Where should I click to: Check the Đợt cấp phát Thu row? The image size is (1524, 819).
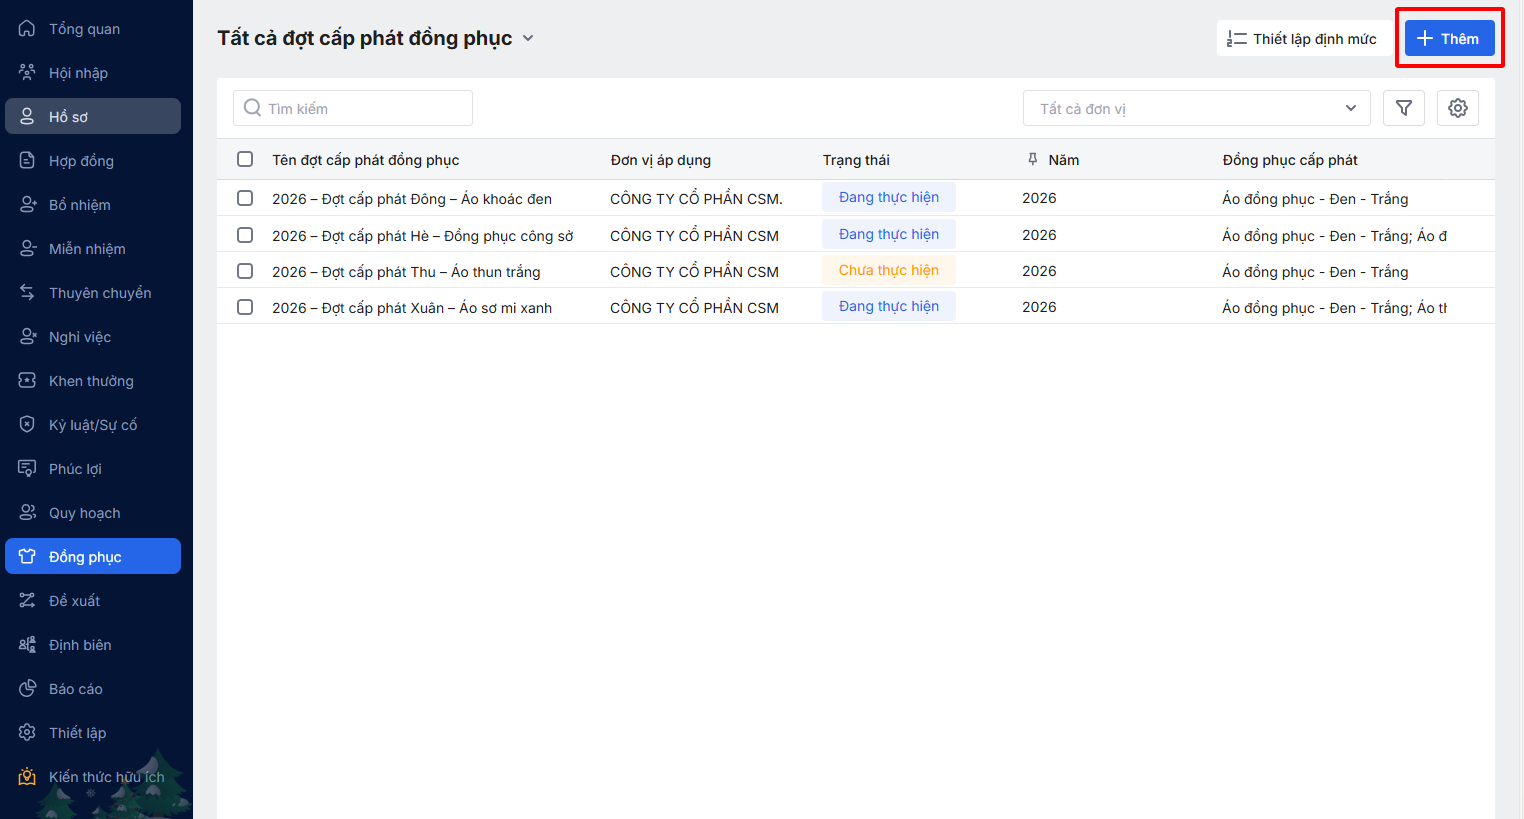[245, 271]
